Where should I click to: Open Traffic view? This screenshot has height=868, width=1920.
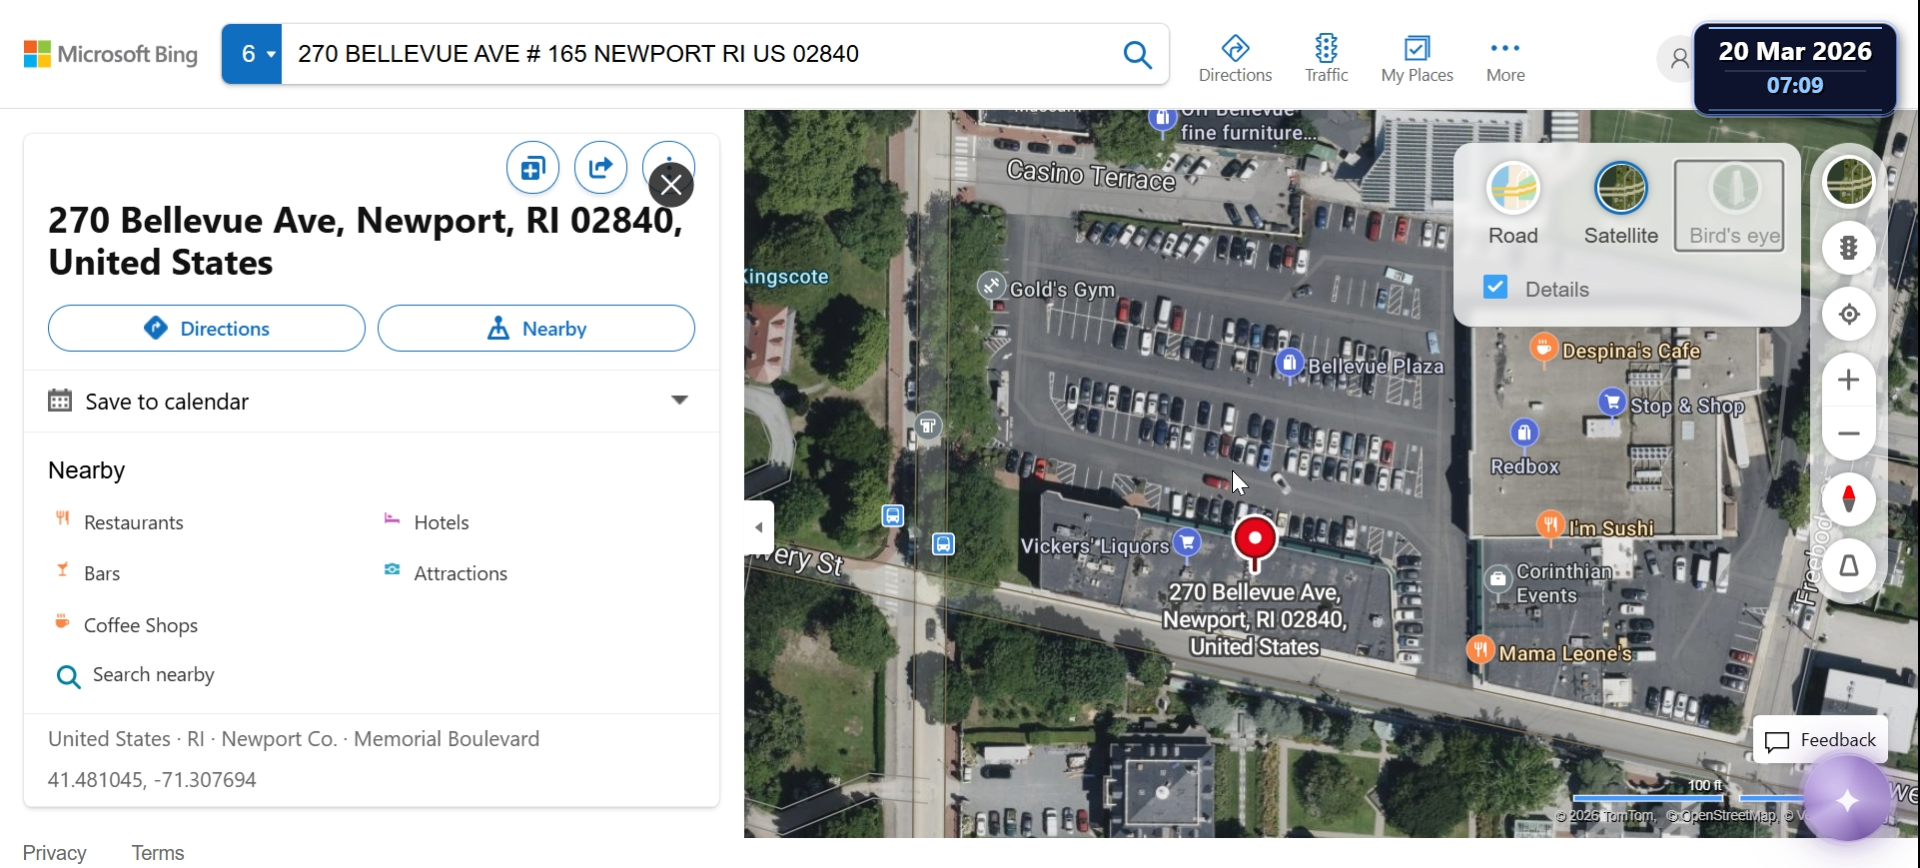tap(1326, 58)
